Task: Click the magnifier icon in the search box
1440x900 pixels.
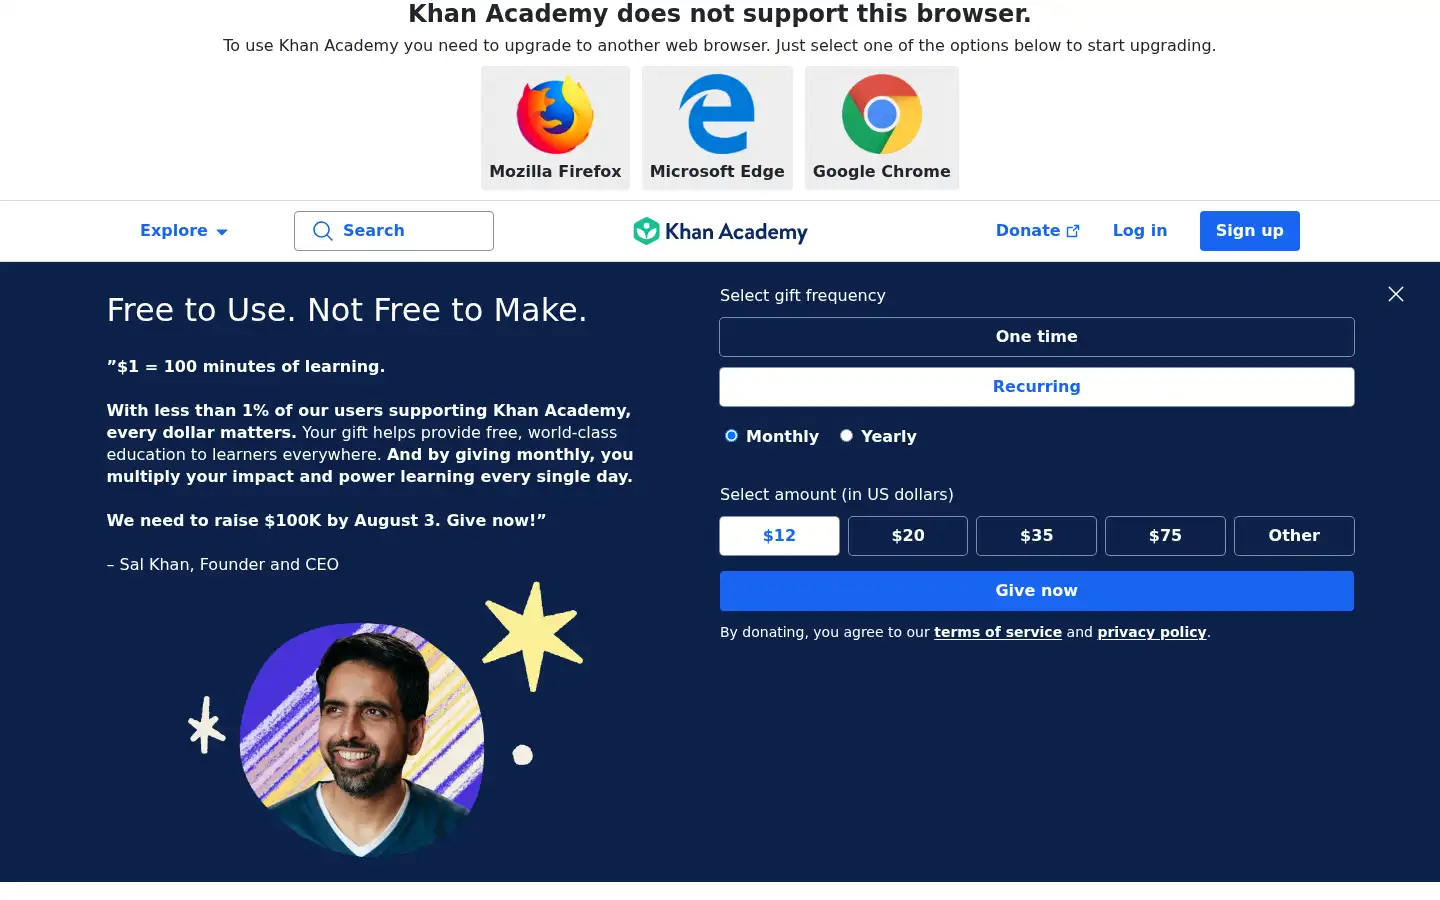Action: (322, 231)
